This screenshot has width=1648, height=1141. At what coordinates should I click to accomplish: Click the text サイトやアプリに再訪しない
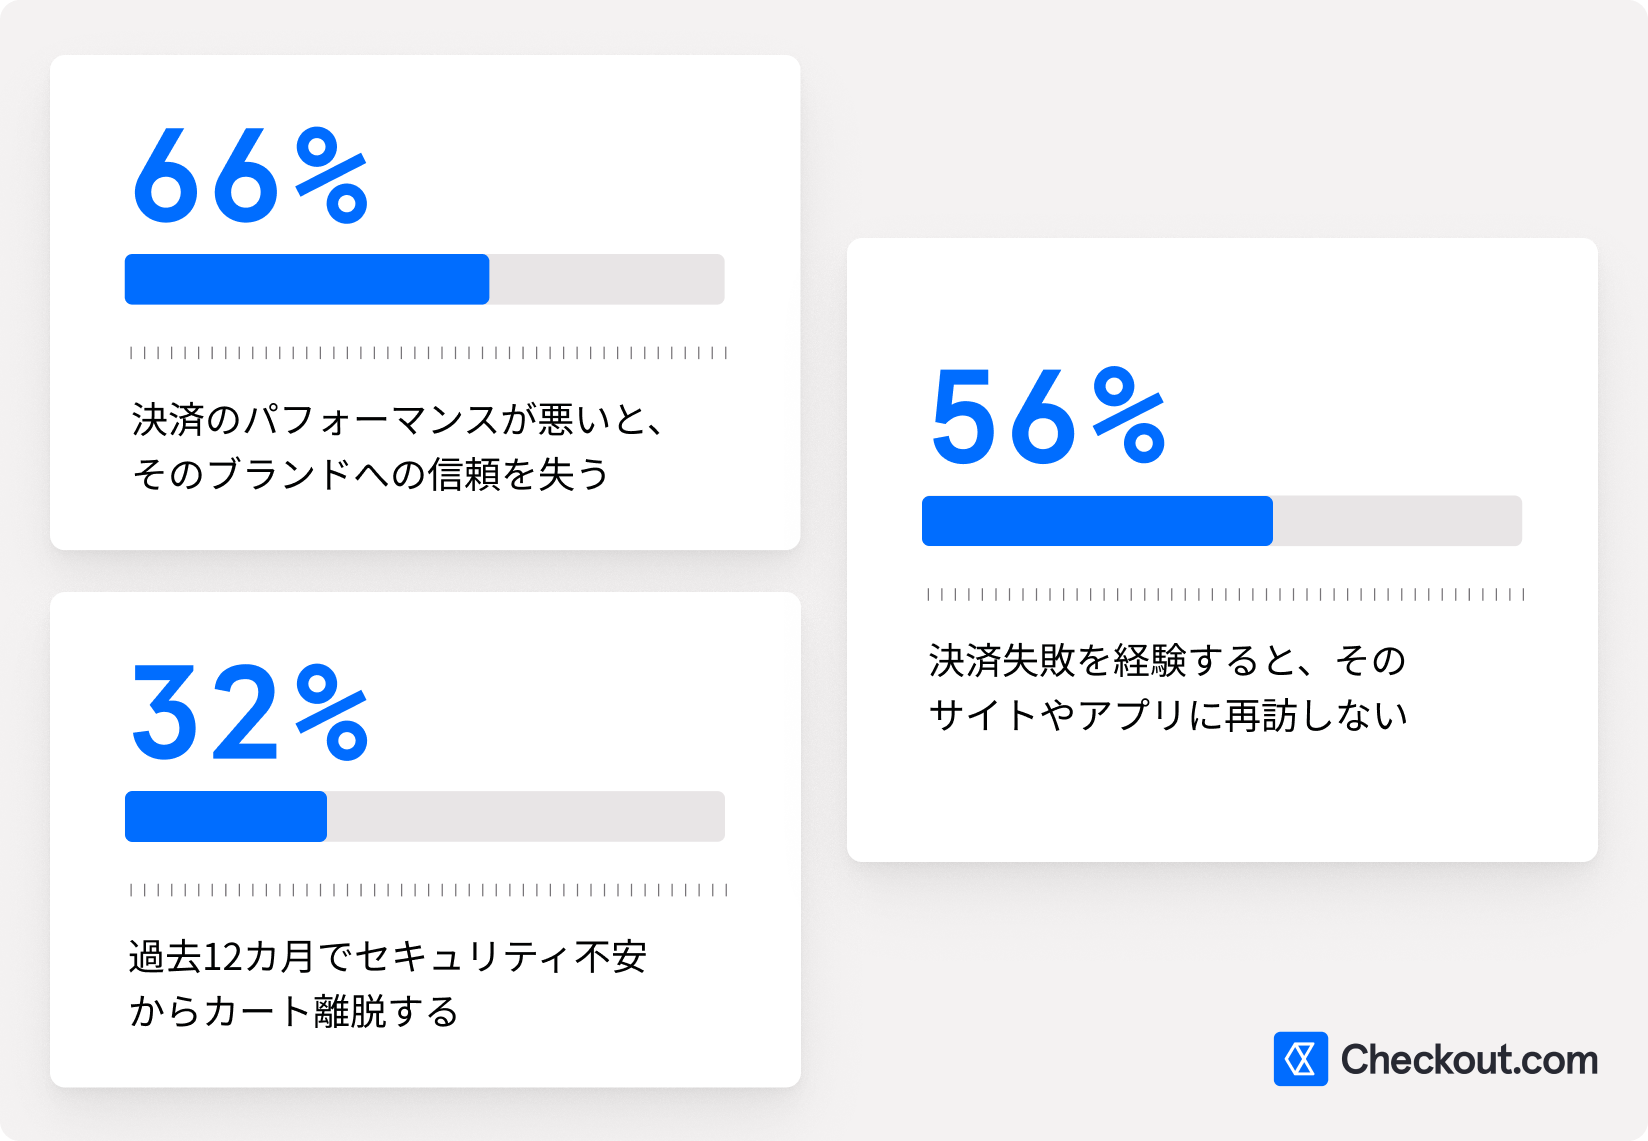(x=1167, y=715)
